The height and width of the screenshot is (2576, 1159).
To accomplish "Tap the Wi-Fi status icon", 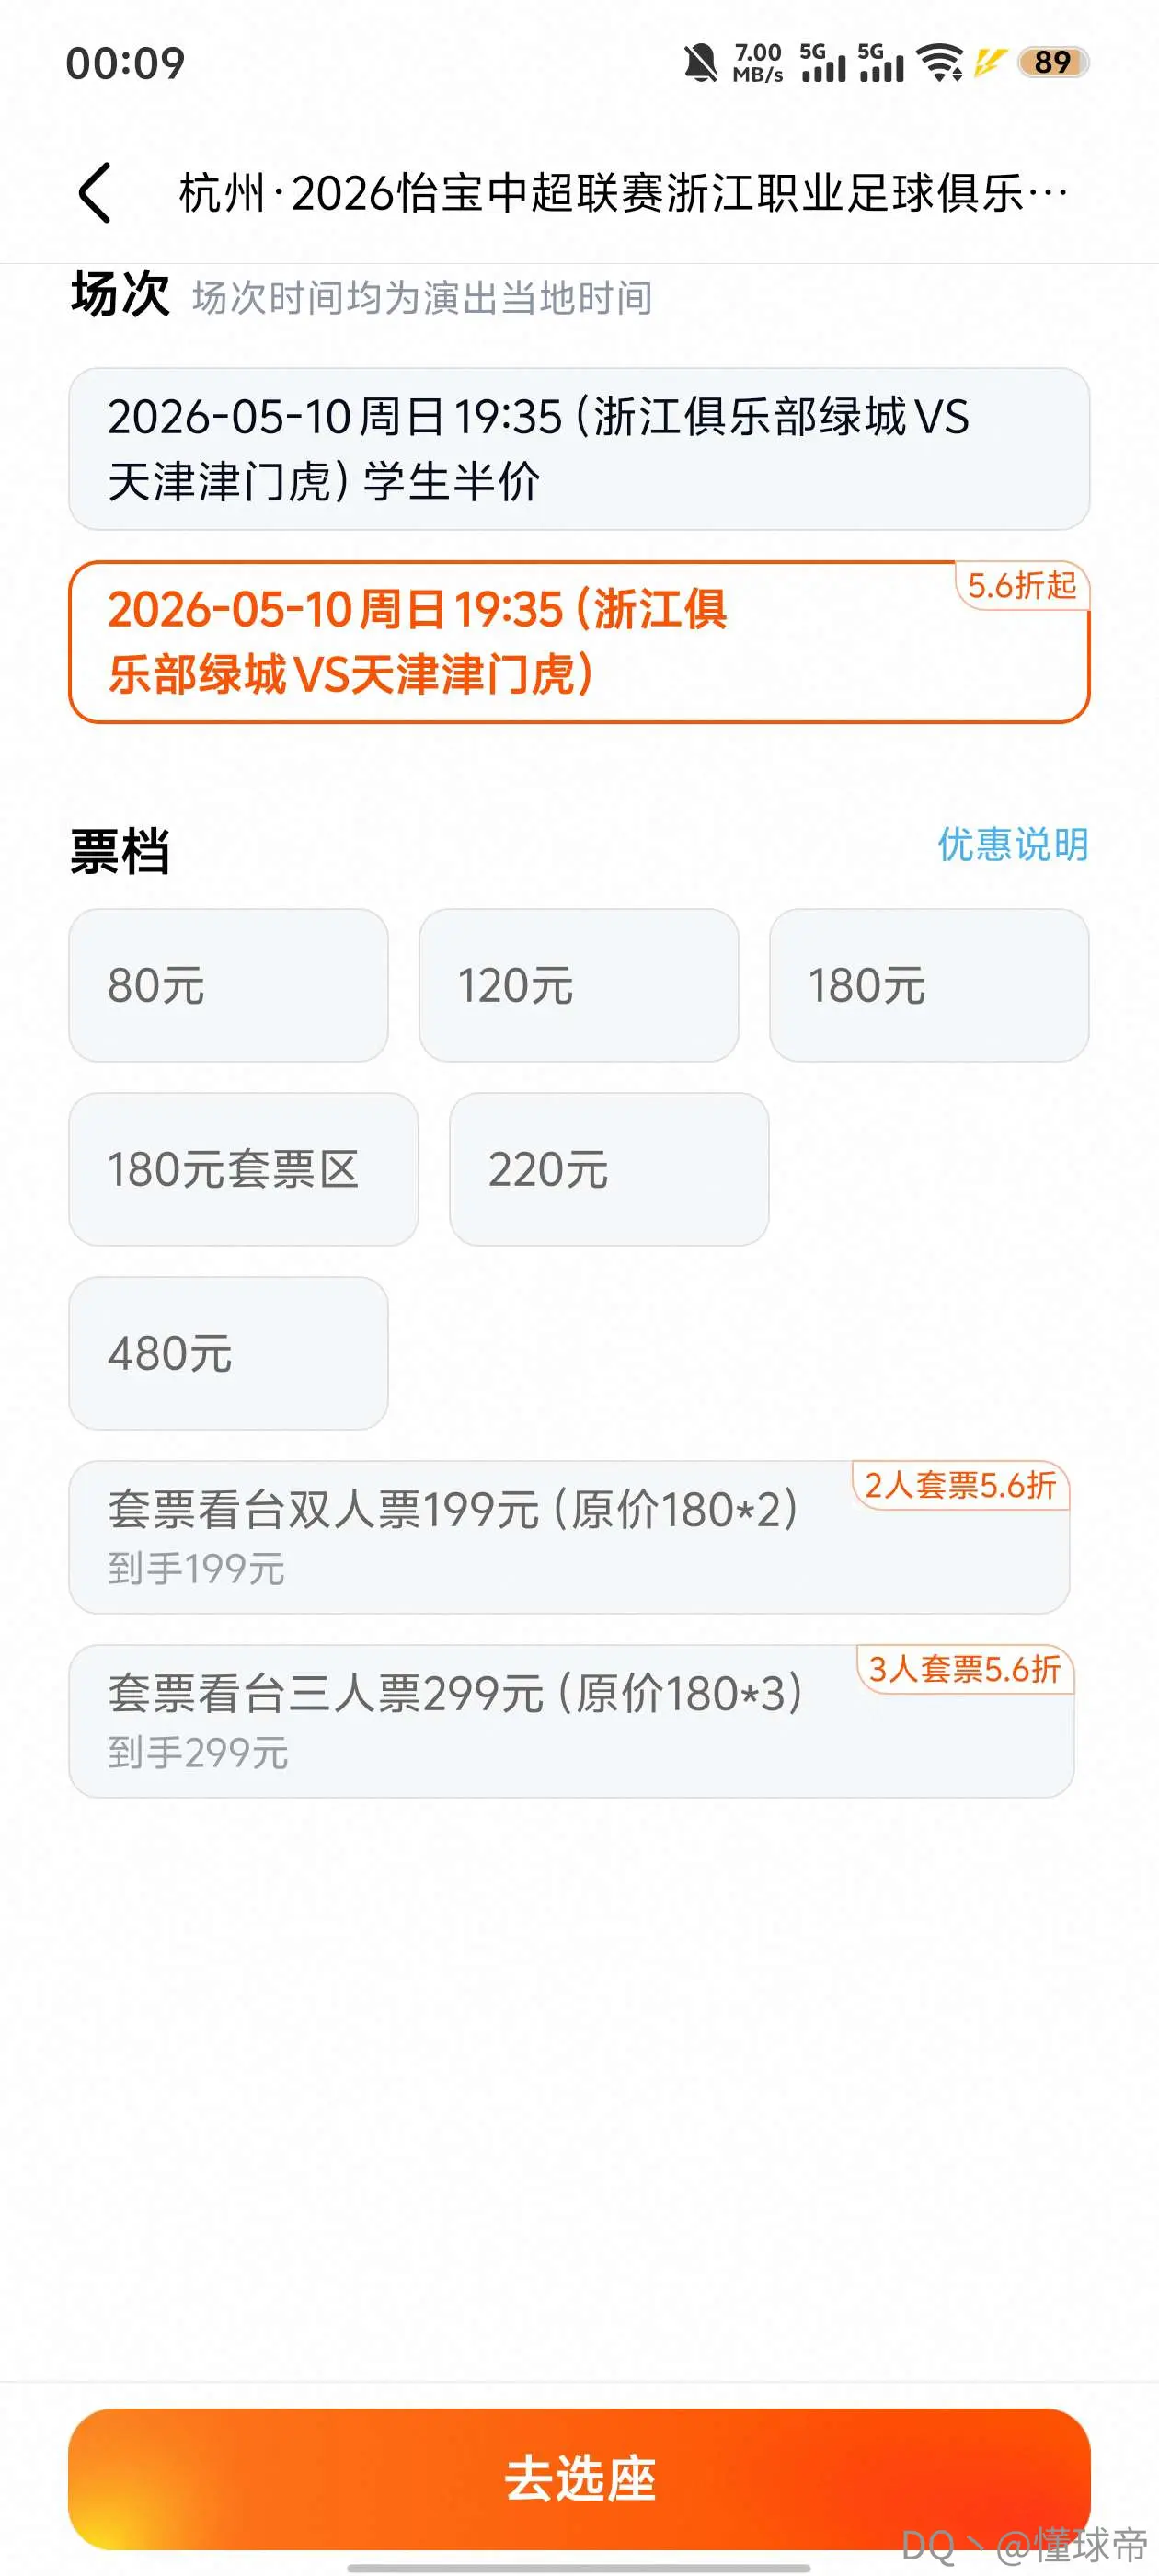I will click(x=940, y=62).
